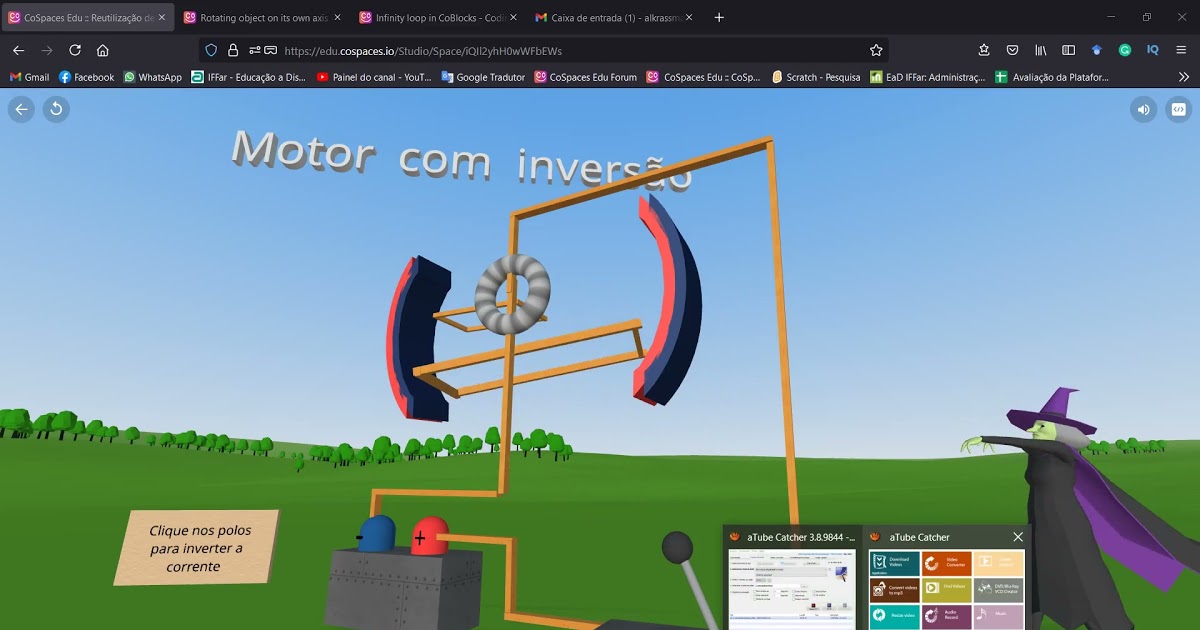Go to the browser home page
Viewport: 1200px width, 630px height.
click(x=103, y=50)
